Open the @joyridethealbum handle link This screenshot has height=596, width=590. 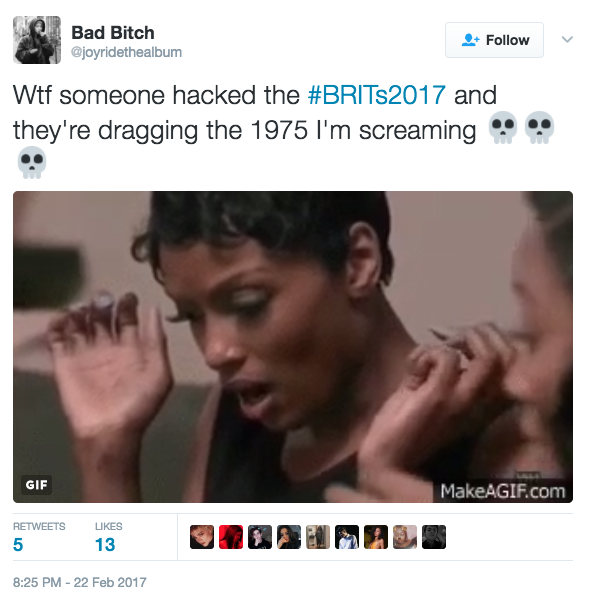(x=126, y=52)
